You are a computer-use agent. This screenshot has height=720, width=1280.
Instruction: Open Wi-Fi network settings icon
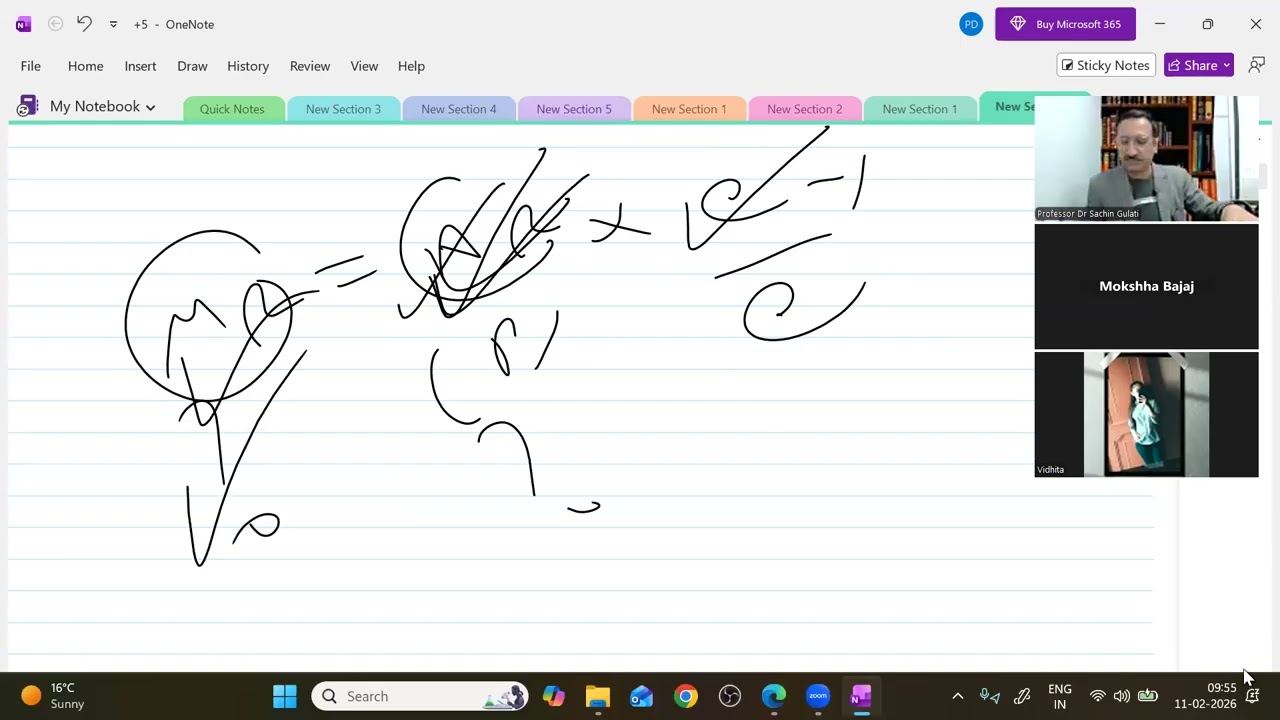(x=1098, y=696)
